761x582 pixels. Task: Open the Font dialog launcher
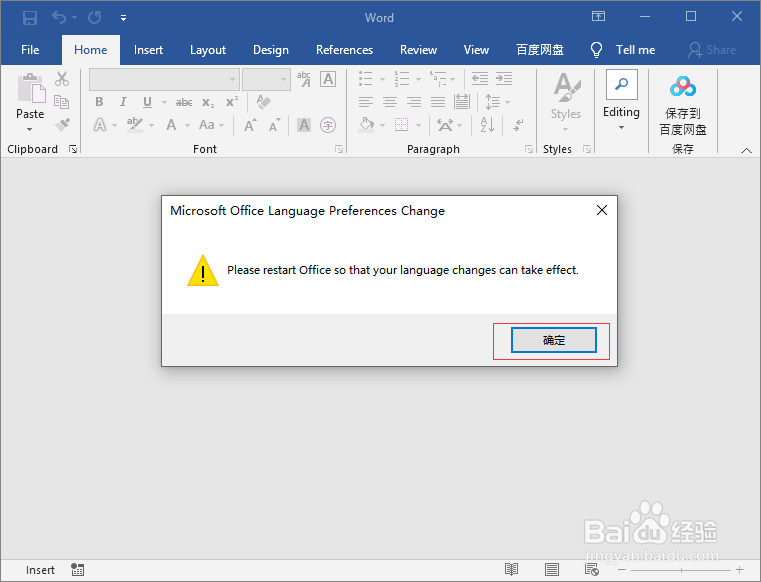pyautogui.click(x=339, y=149)
